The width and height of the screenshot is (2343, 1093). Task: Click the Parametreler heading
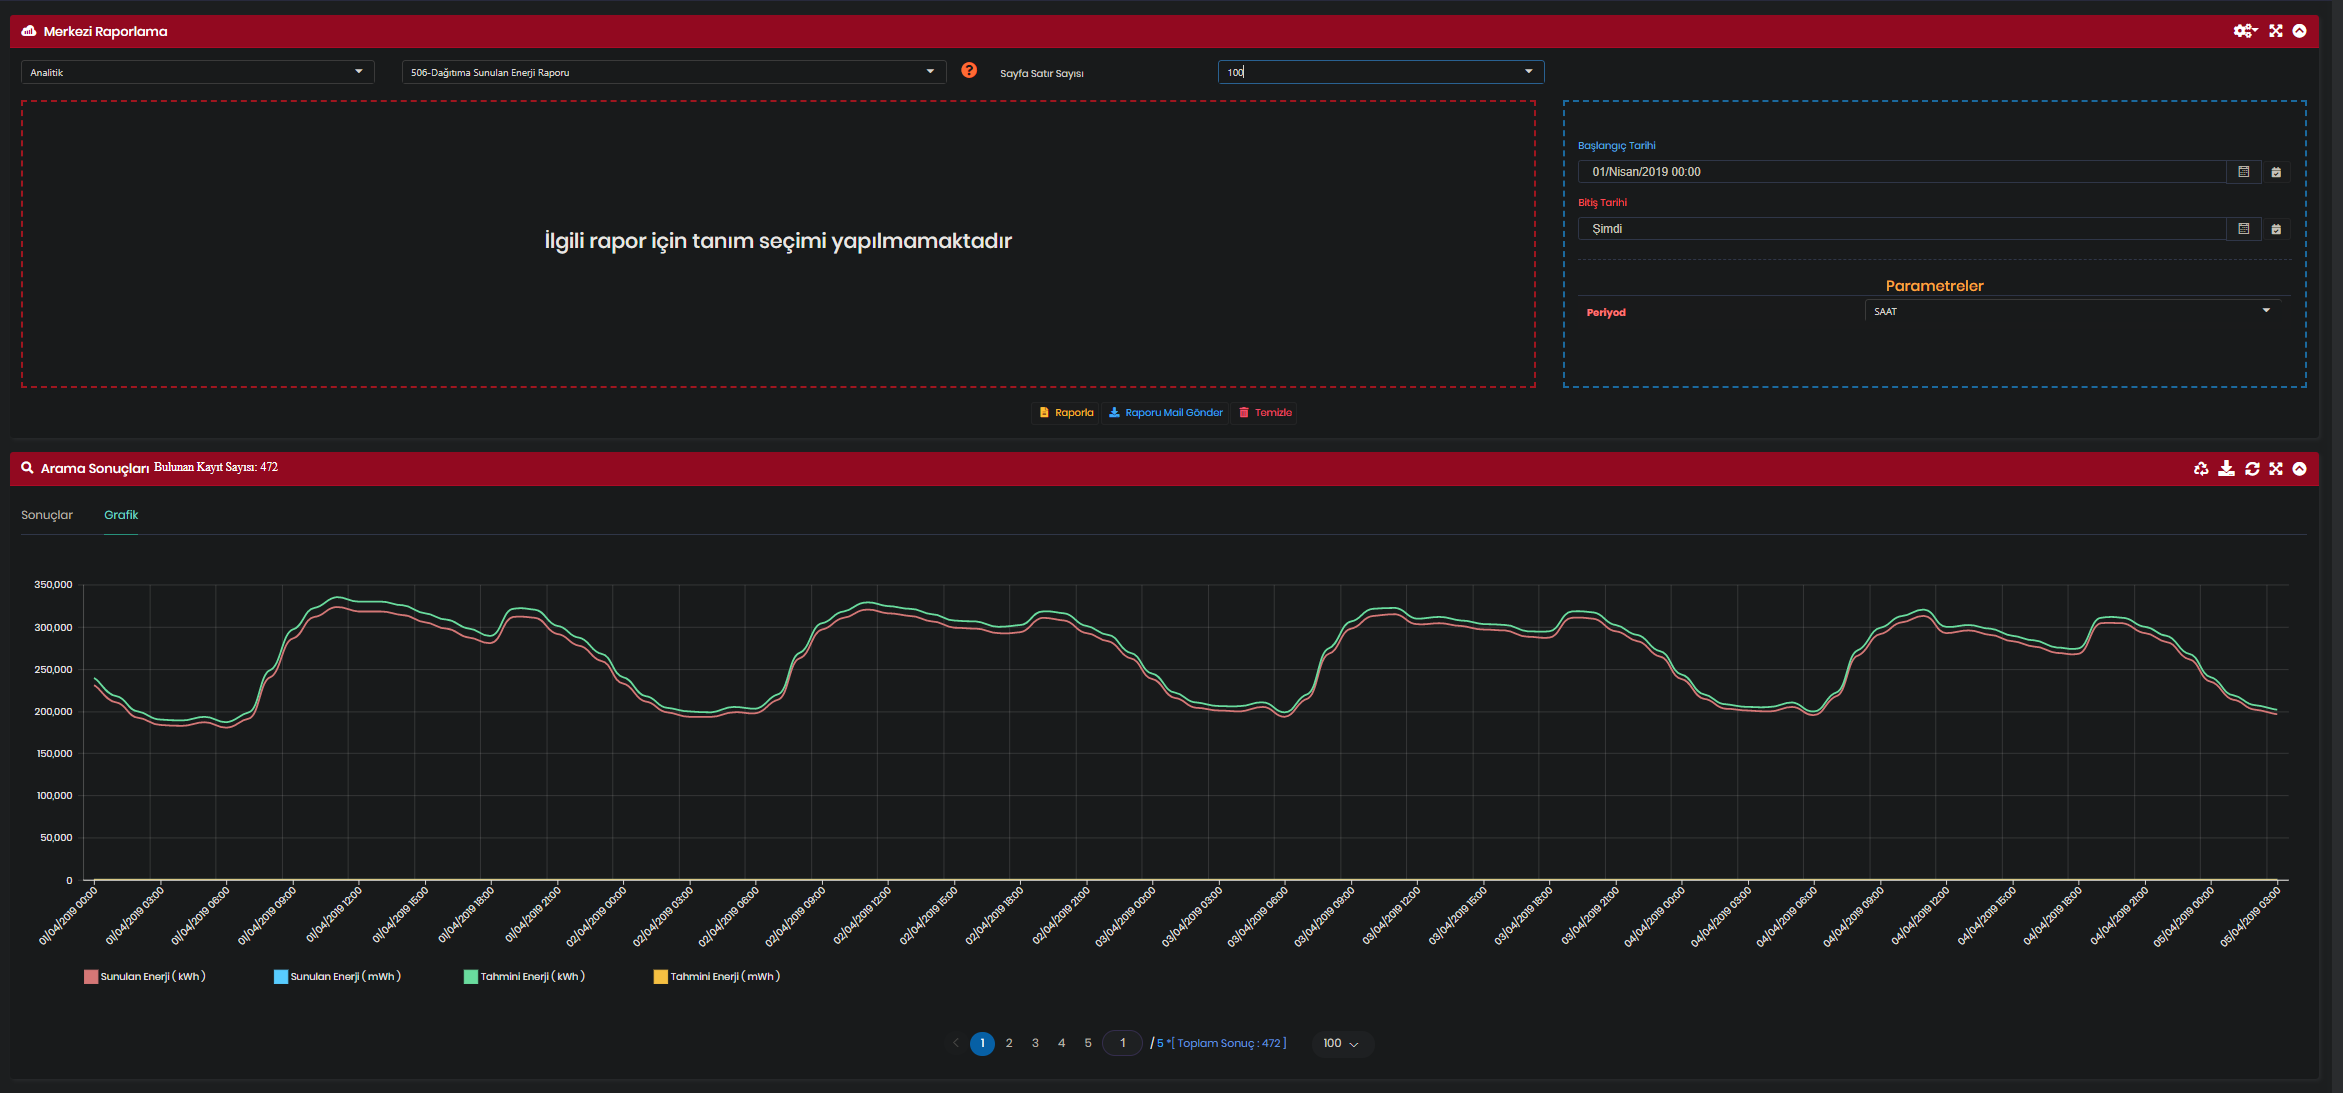point(1934,286)
